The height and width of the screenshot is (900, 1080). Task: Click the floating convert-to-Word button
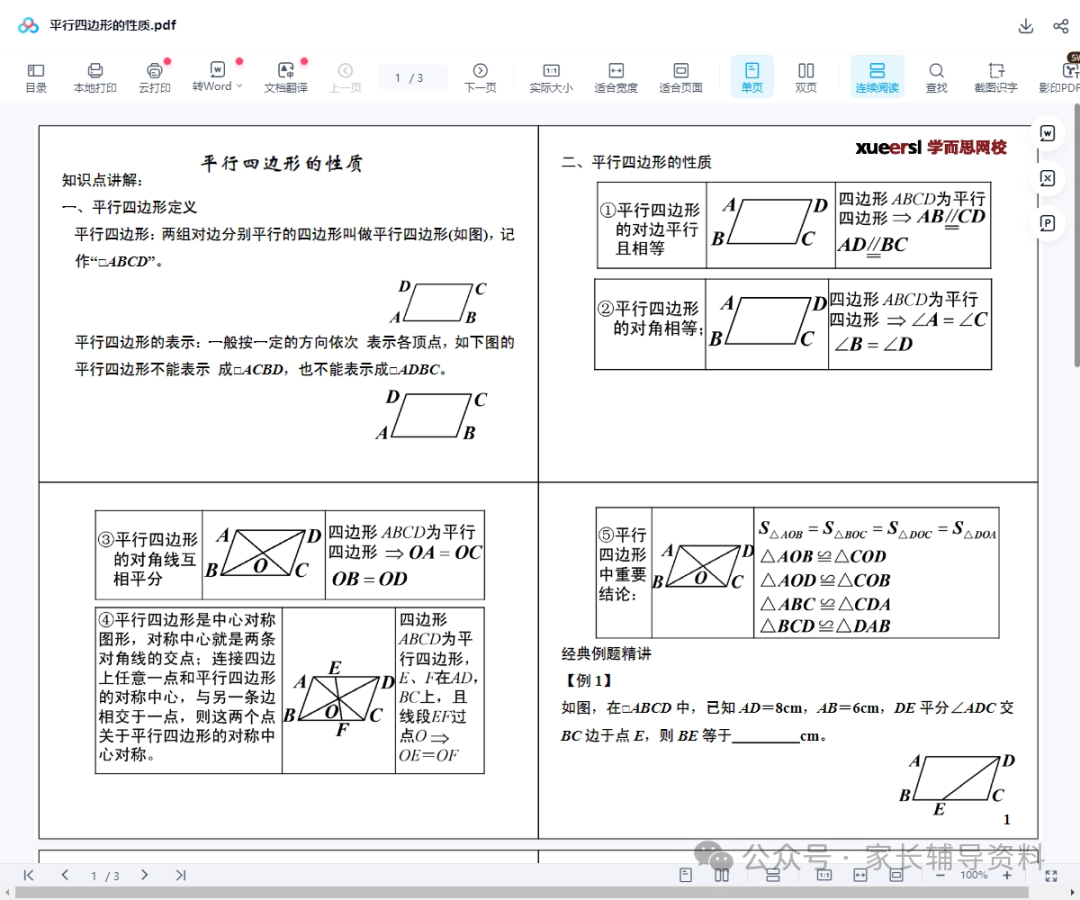[x=1047, y=134]
